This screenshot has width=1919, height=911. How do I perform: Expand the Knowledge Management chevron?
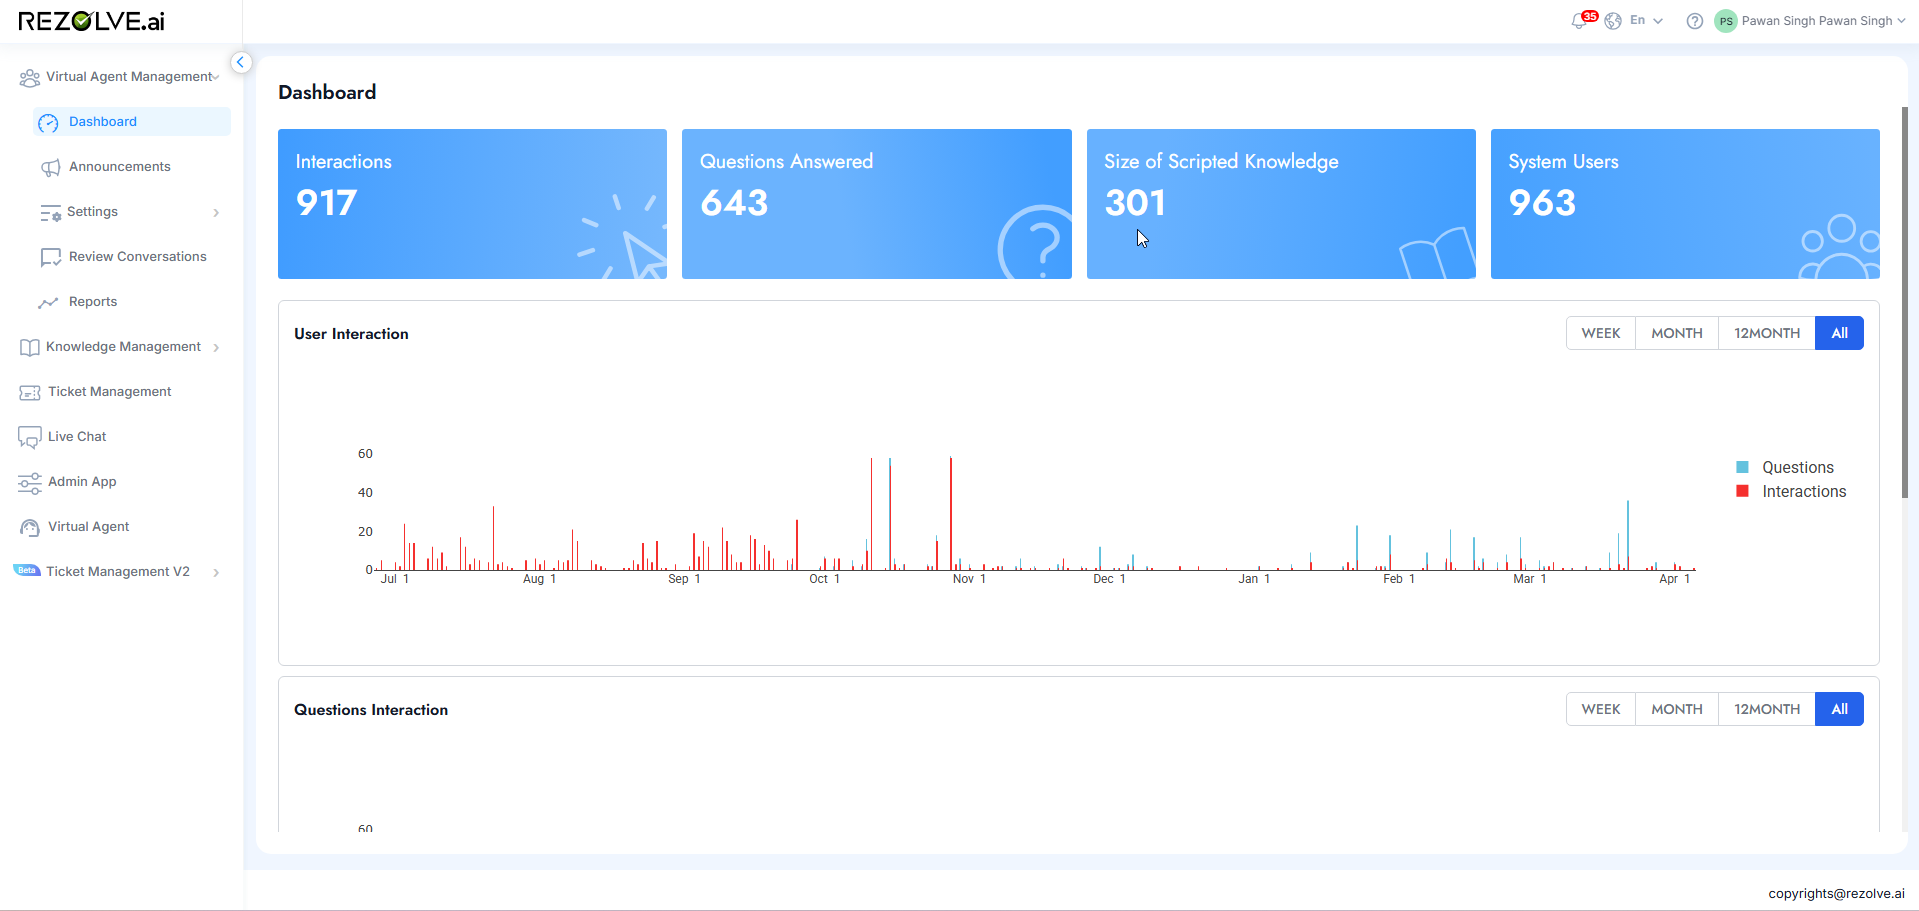point(216,348)
